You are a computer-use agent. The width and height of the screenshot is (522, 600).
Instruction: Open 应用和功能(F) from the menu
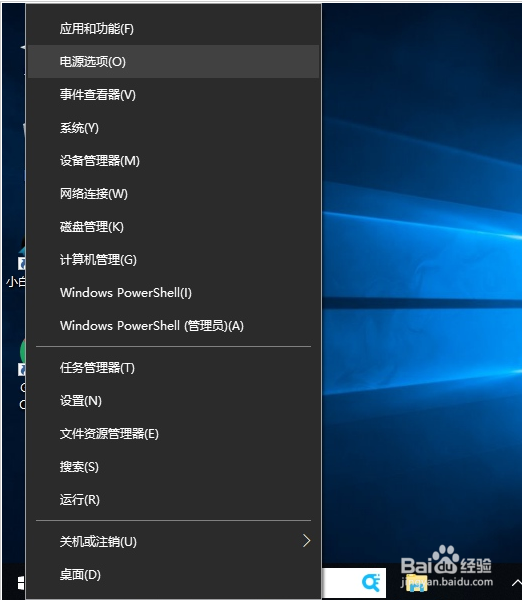point(173,29)
